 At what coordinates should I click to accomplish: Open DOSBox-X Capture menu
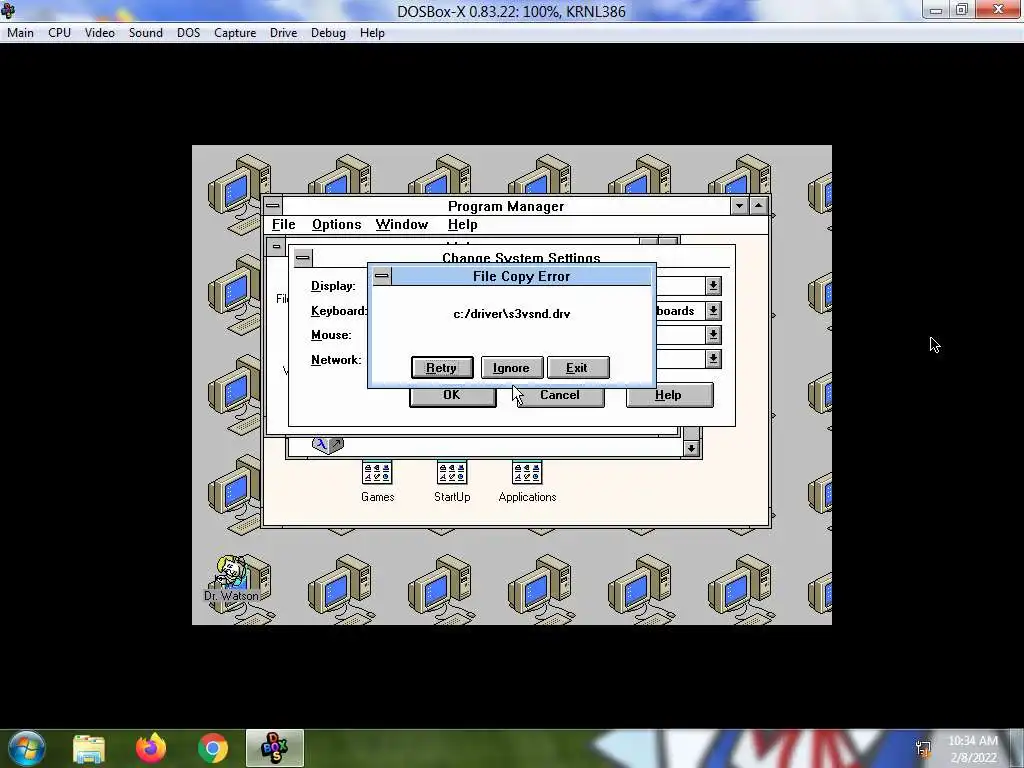point(235,33)
